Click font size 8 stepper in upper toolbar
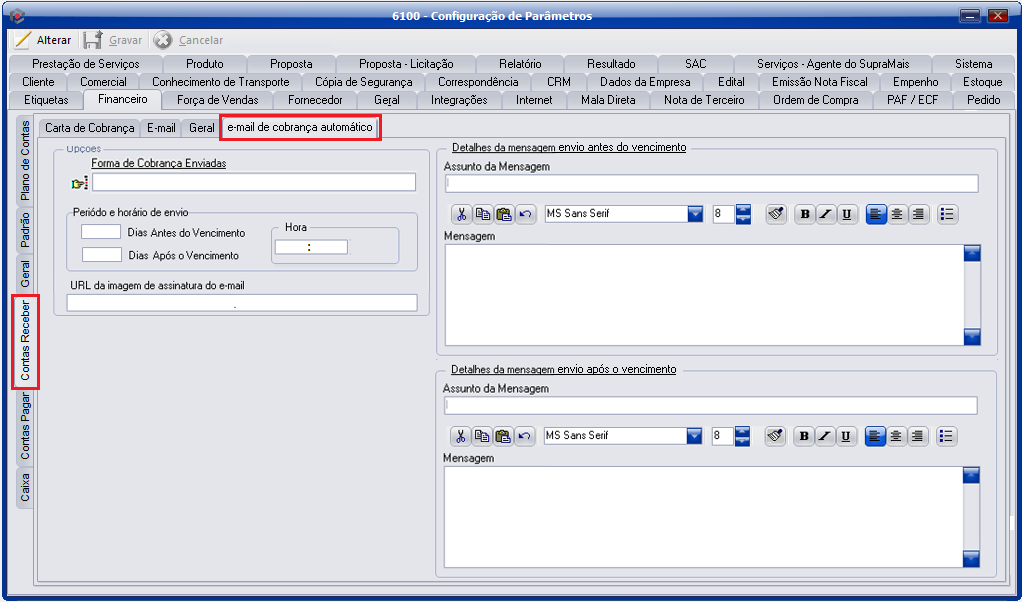The width and height of the screenshot is (1022, 602). 743,214
